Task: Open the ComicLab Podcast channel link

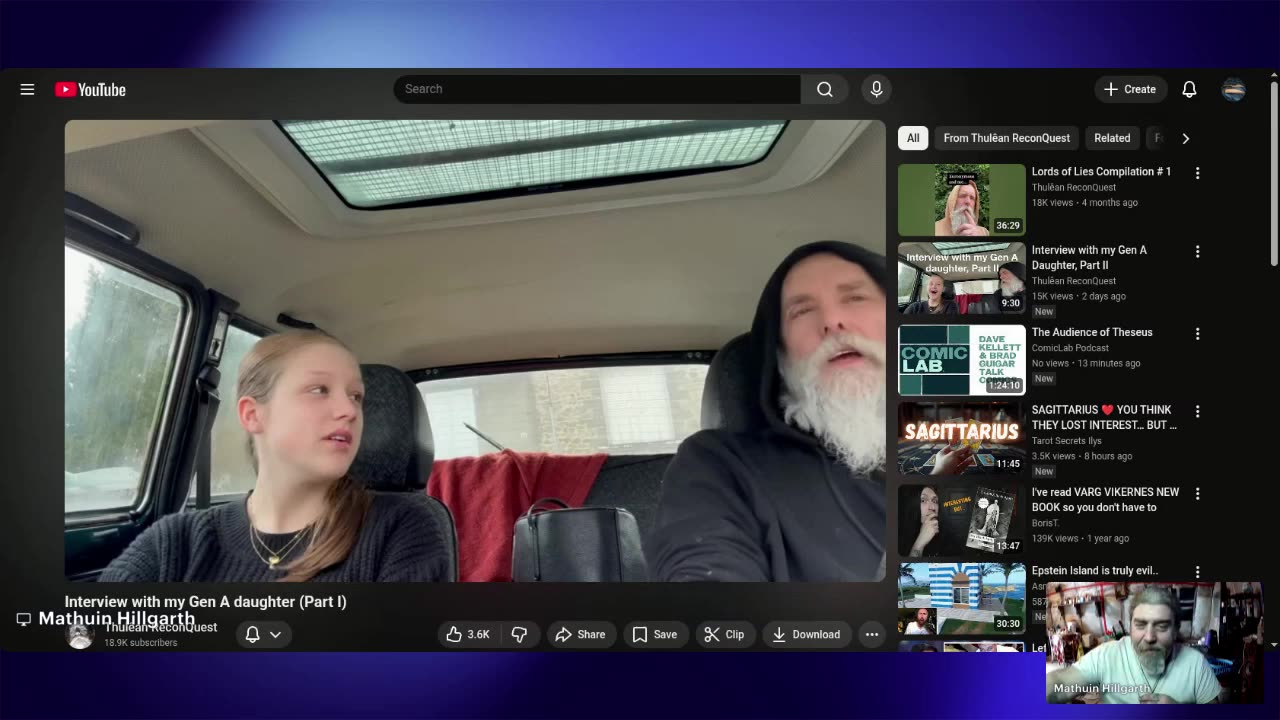Action: (1070, 348)
